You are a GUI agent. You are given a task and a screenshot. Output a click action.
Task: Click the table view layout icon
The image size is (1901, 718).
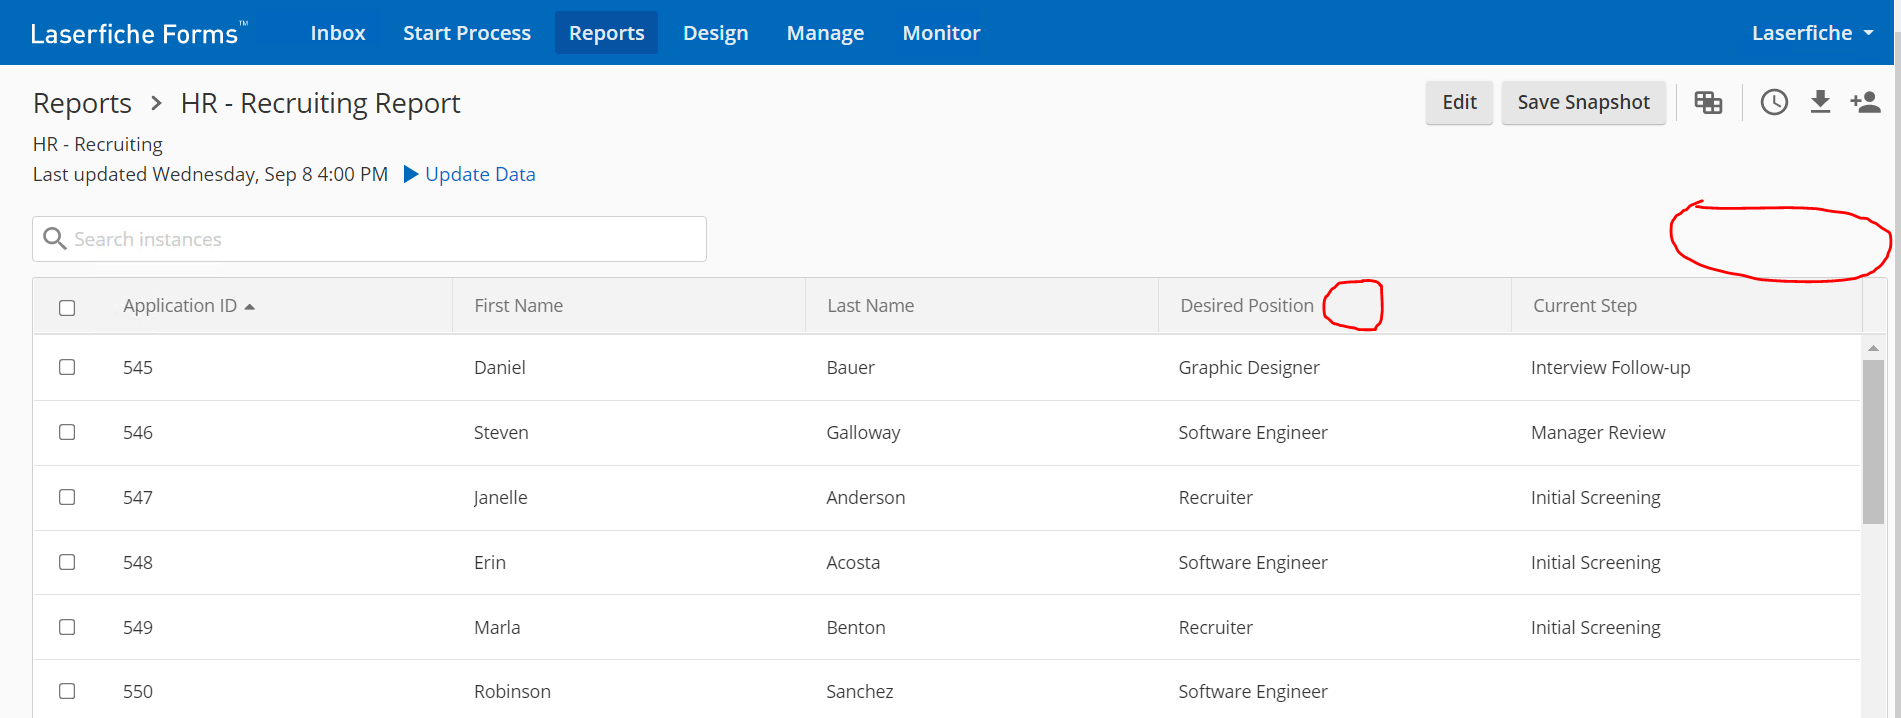(x=1708, y=102)
